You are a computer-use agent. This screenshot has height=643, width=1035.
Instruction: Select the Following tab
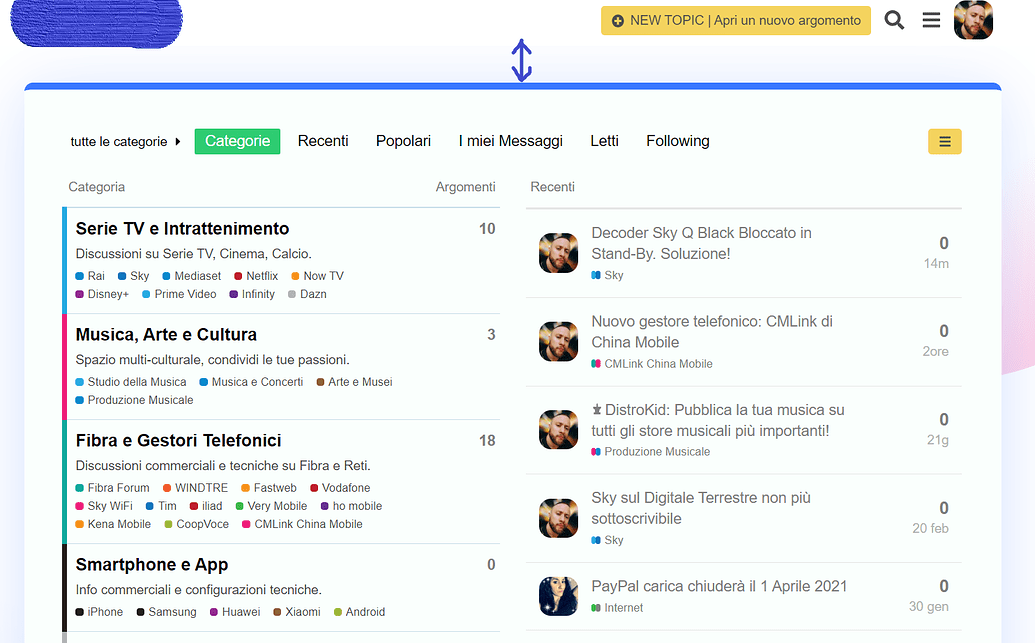(677, 141)
